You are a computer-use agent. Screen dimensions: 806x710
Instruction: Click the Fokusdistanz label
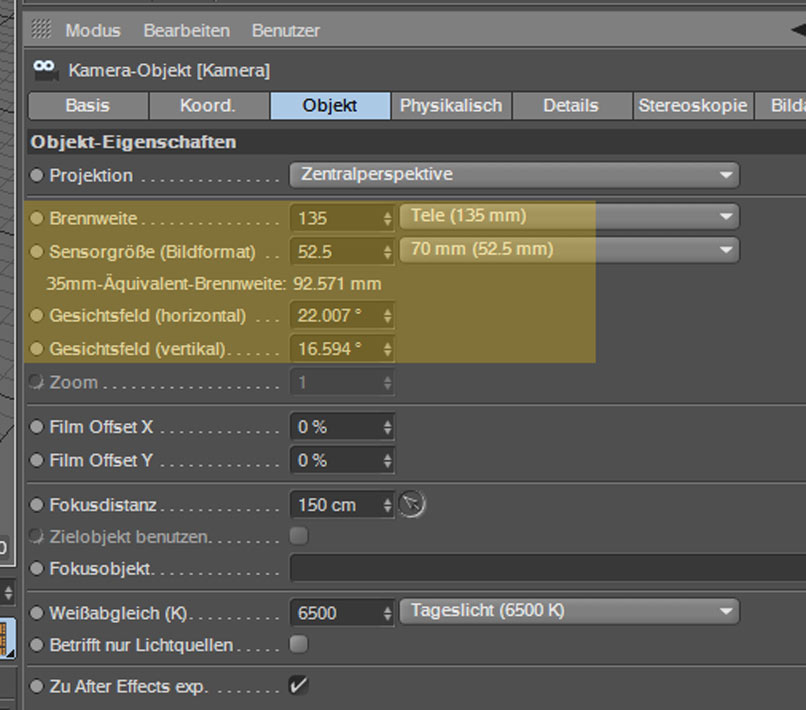point(103,505)
